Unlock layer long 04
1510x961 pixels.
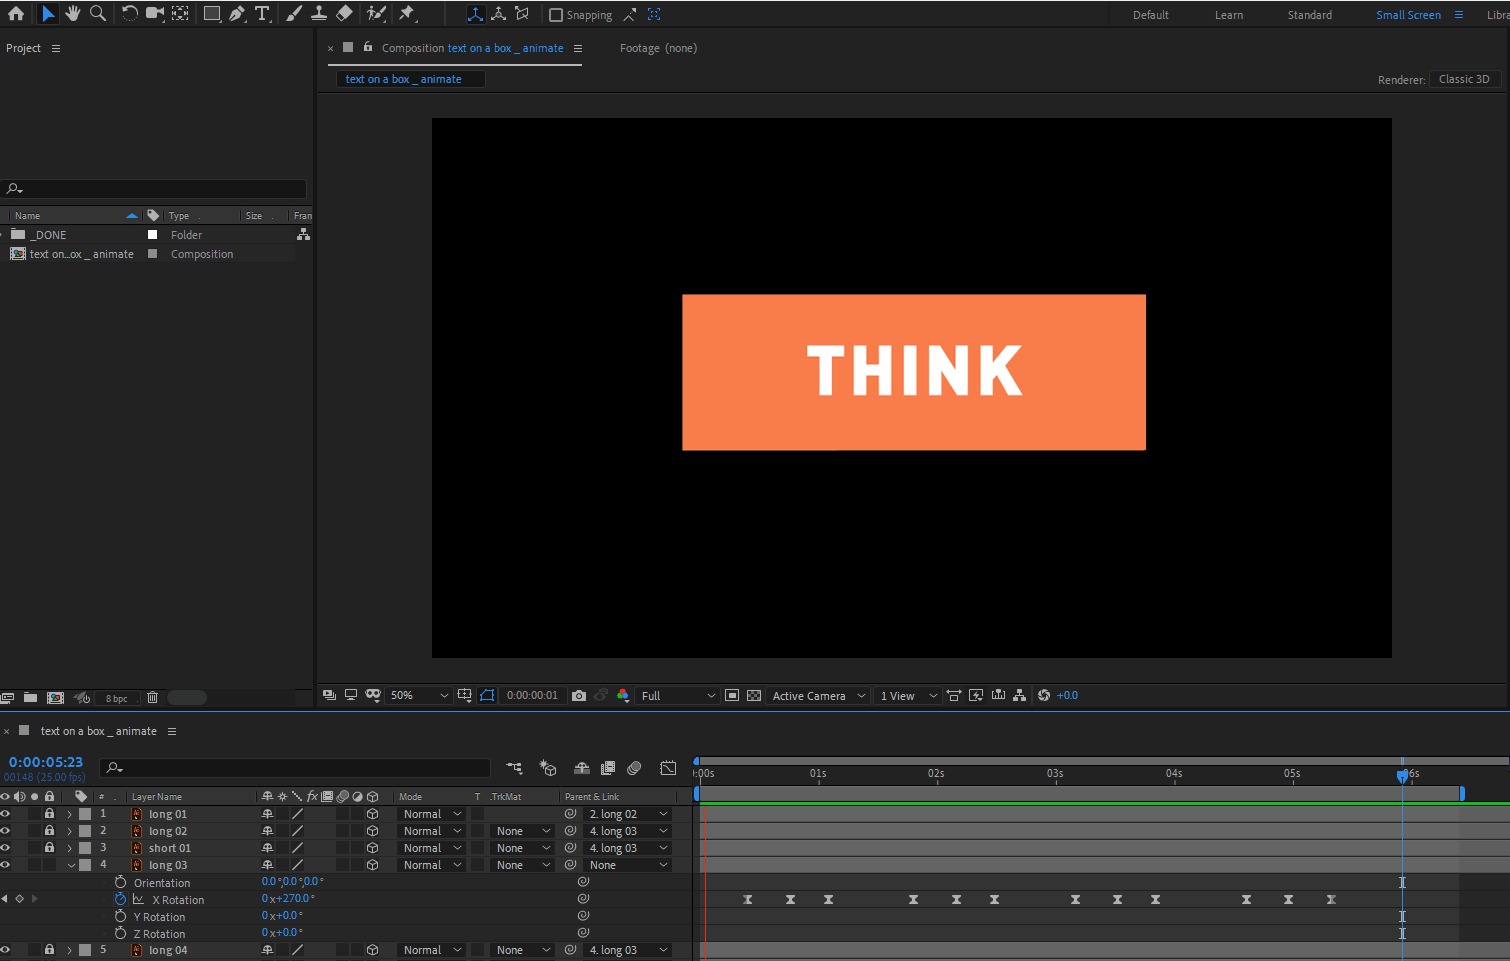(x=49, y=950)
